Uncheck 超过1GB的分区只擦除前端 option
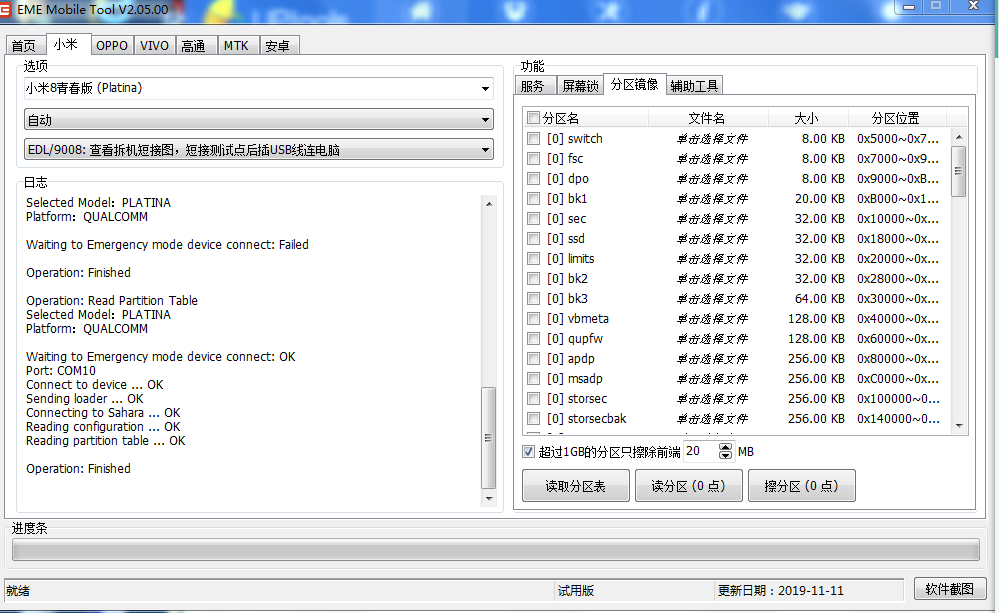The image size is (999, 613). pyautogui.click(x=528, y=452)
